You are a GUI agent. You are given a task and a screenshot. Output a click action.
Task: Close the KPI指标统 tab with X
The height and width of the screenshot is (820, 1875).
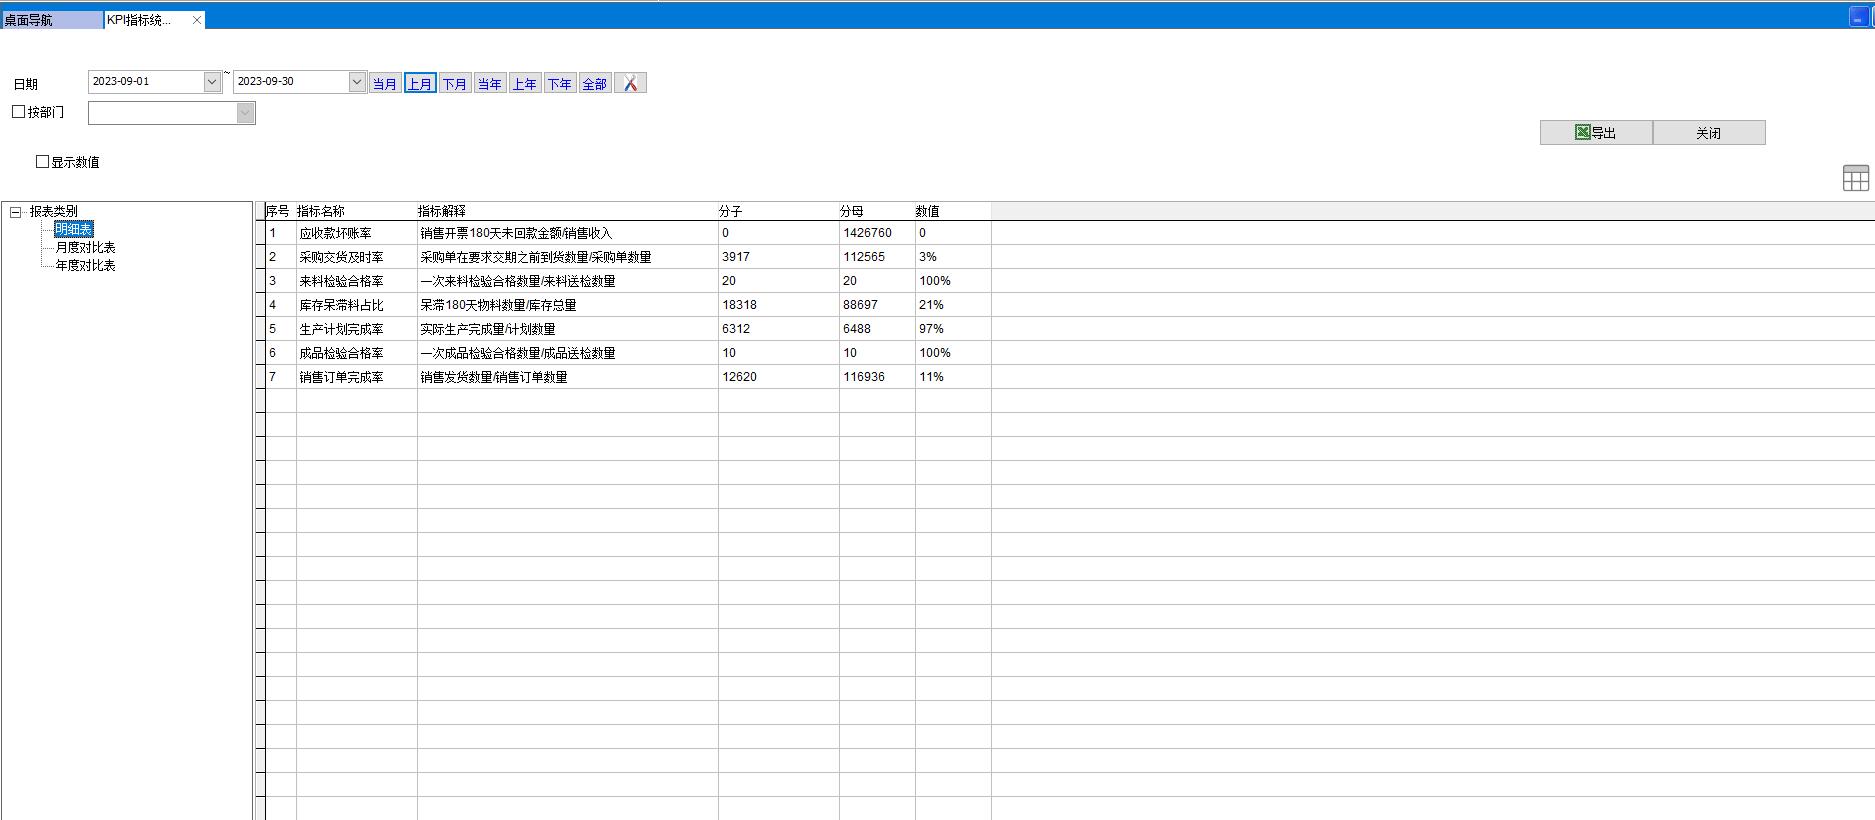(x=197, y=20)
